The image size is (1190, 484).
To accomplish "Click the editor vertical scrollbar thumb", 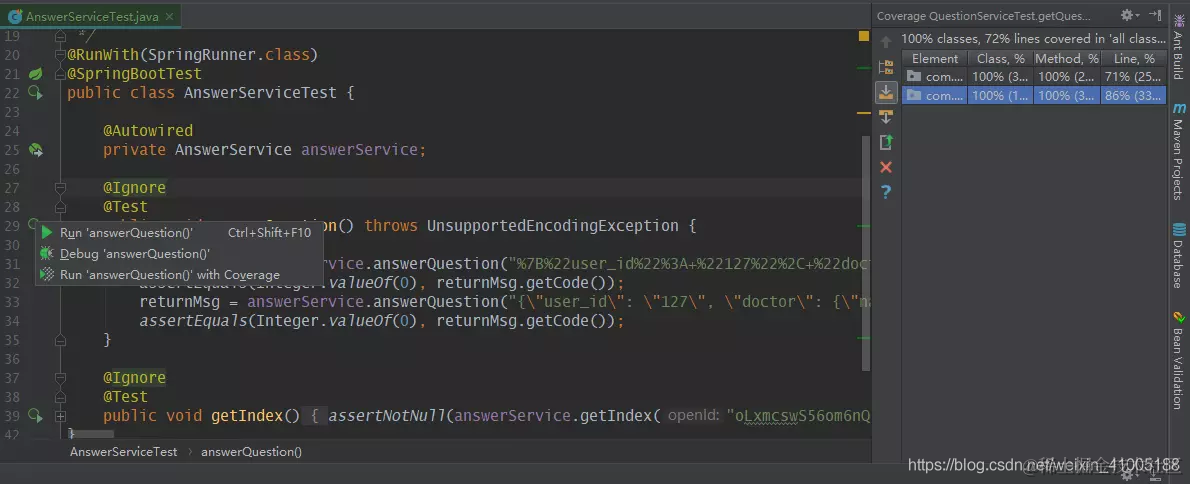I will point(867,254).
